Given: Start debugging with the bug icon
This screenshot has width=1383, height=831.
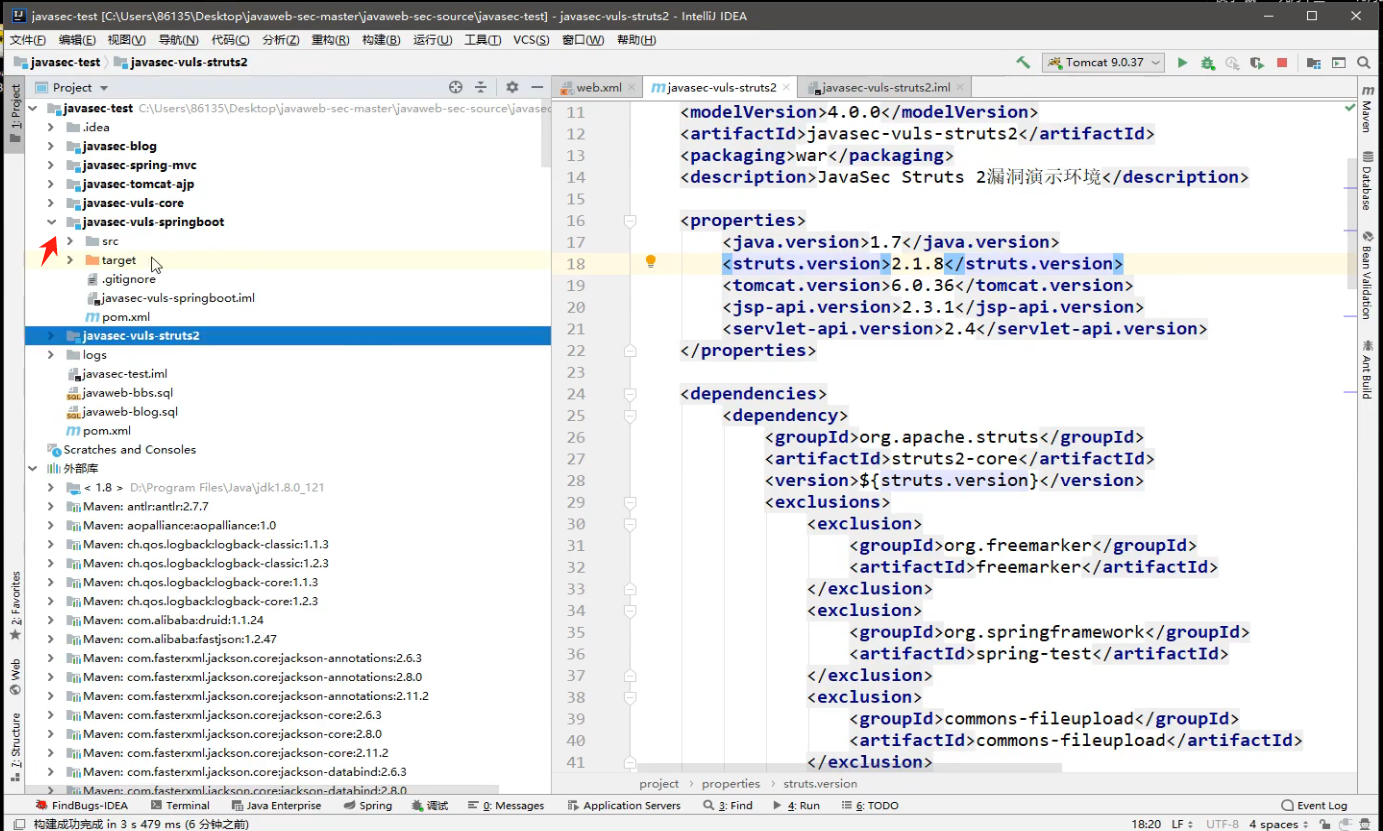Looking at the screenshot, I should point(1207,62).
